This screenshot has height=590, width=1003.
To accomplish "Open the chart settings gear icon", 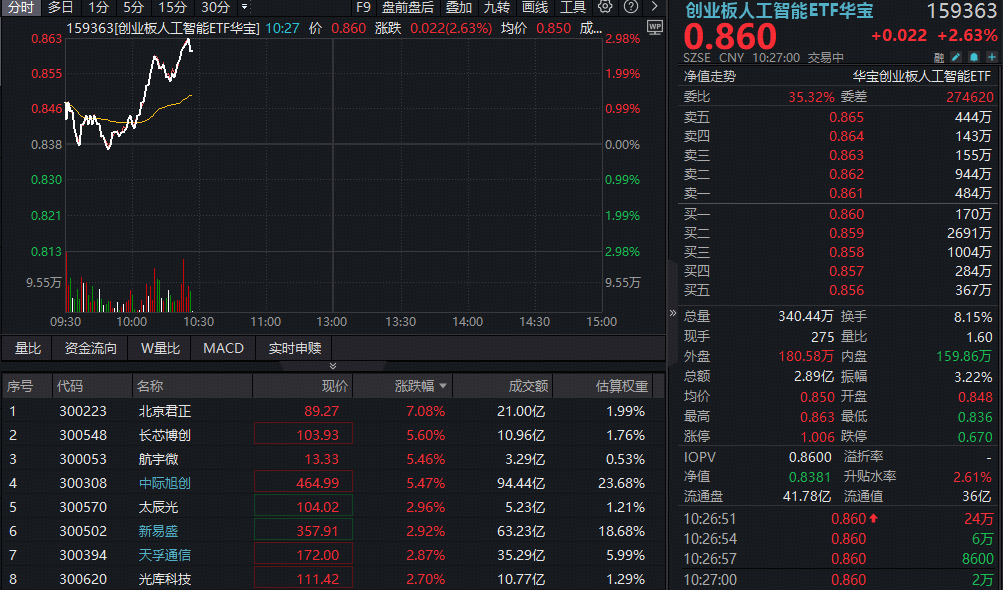I will pos(605,8).
